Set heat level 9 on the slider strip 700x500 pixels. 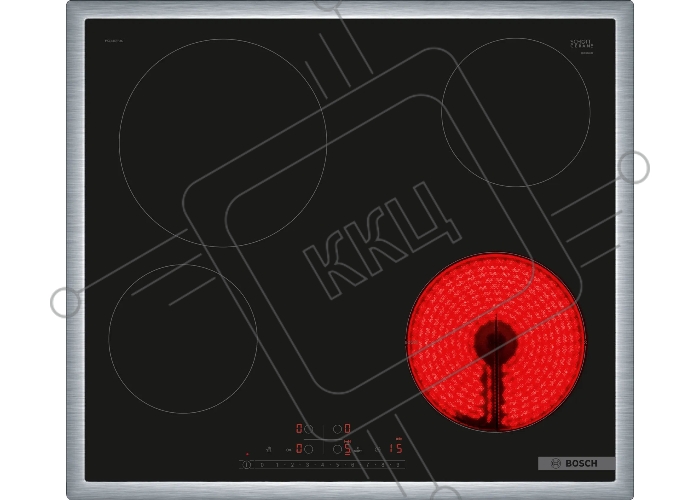398,465
